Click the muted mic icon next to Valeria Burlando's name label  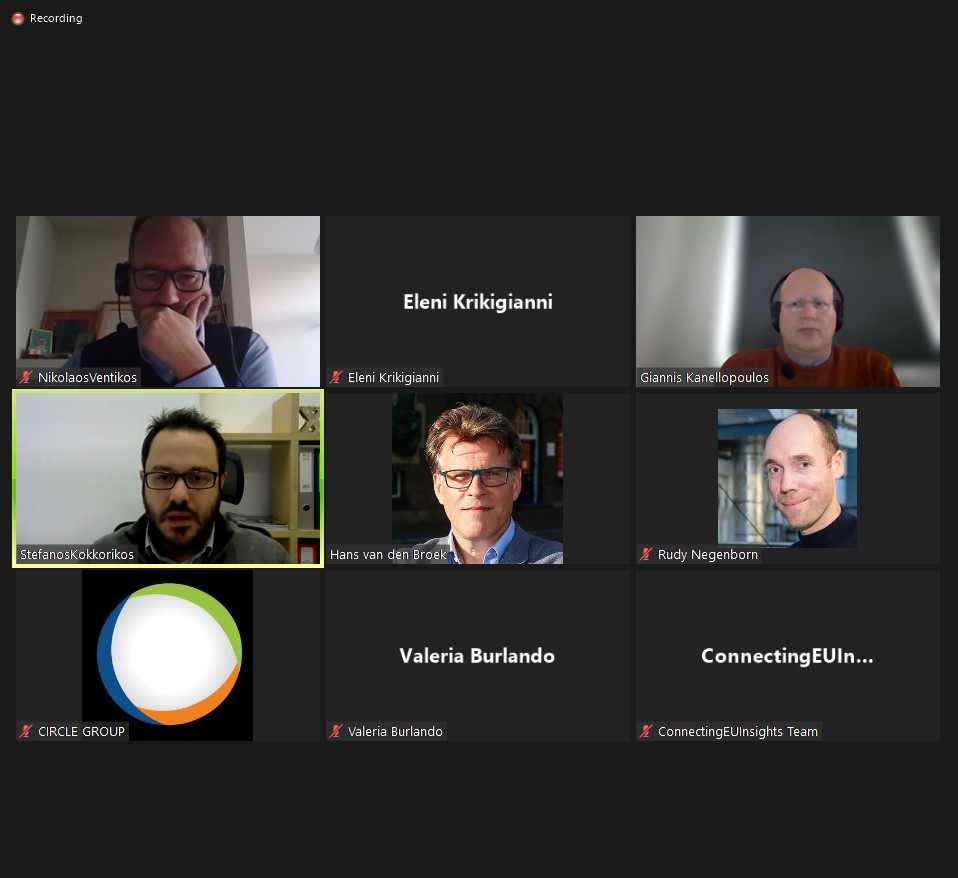coord(336,731)
